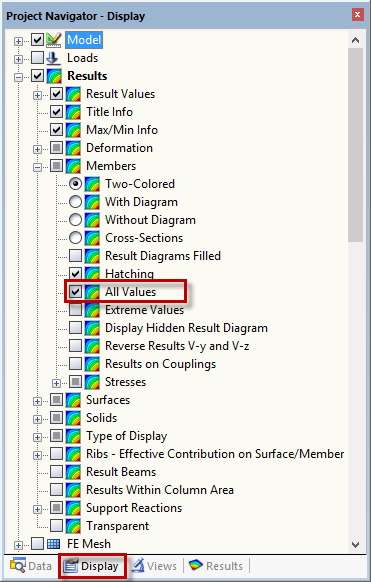The height and width of the screenshot is (582, 371).
Task: Uncheck the All Values checkbox
Action: click(x=75, y=292)
